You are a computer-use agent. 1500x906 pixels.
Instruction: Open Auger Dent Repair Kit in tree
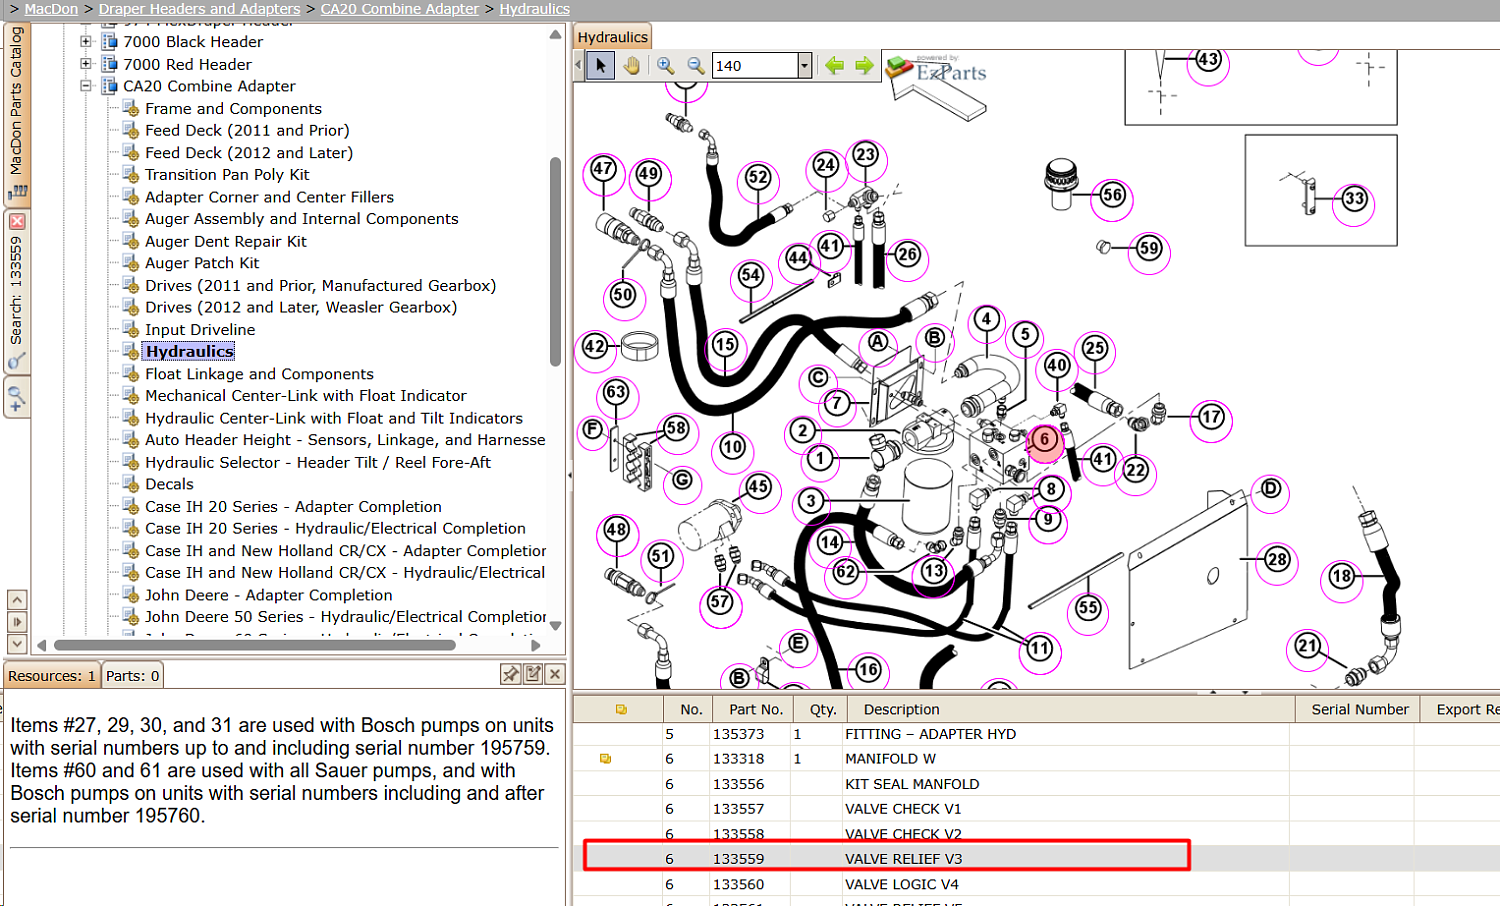coord(226,241)
